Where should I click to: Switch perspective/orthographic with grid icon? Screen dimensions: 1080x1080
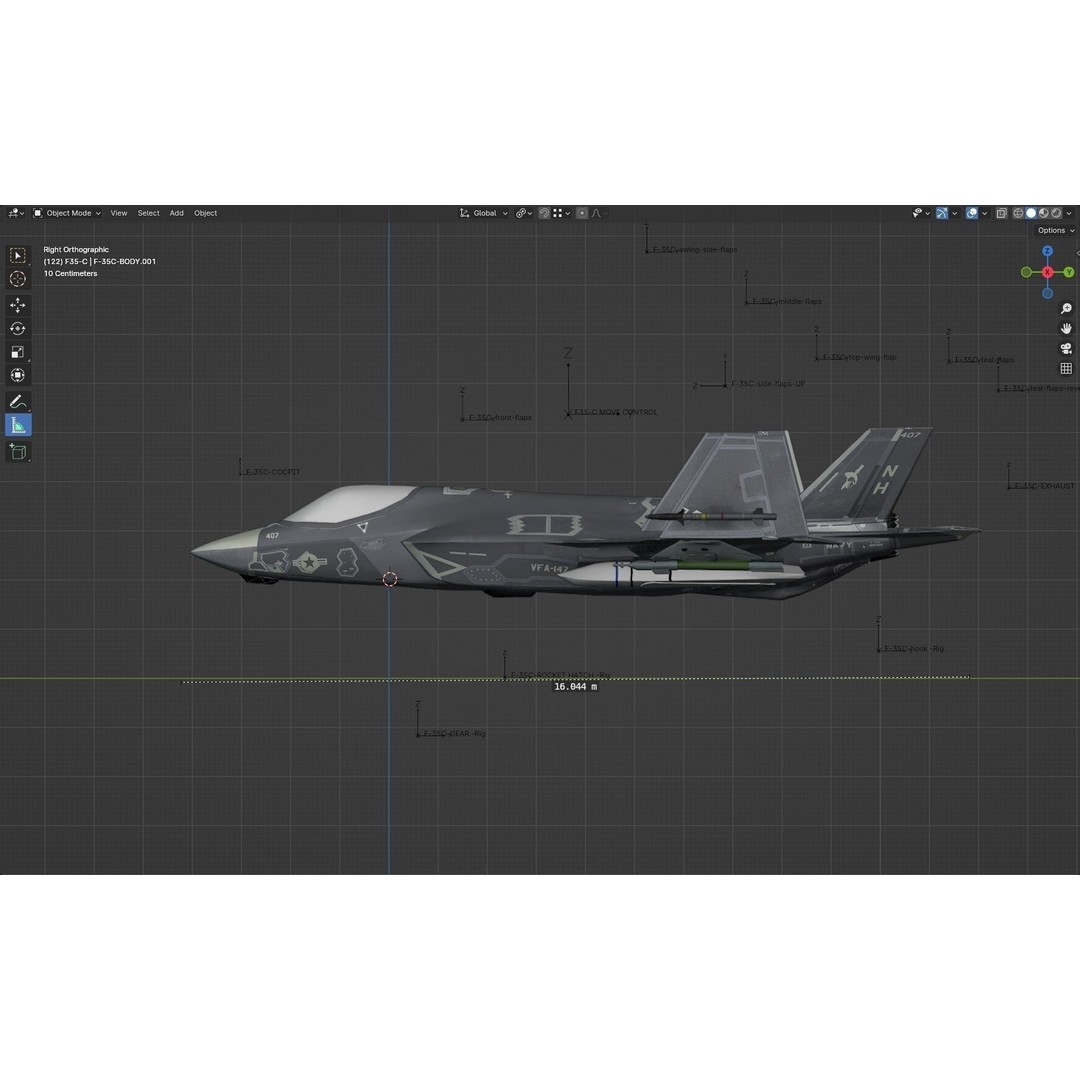point(1066,368)
